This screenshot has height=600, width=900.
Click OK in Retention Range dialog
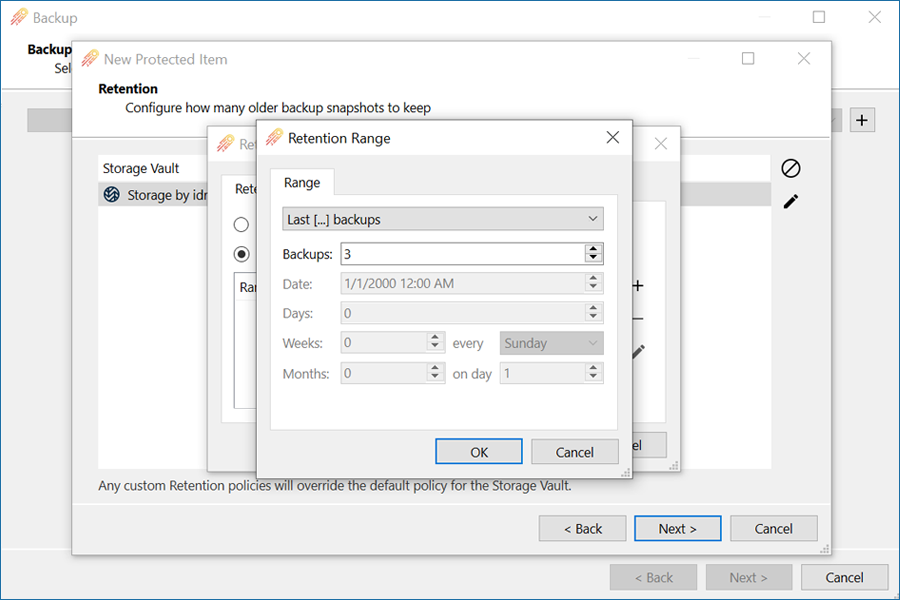[x=479, y=452]
